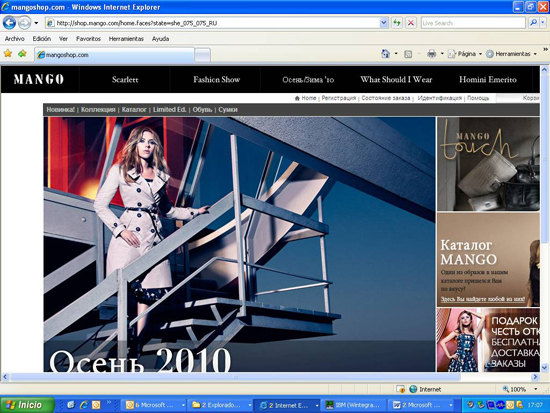This screenshot has height=413, width=550.
Task: Show more toolbar commands chevron
Action: coord(545,49)
